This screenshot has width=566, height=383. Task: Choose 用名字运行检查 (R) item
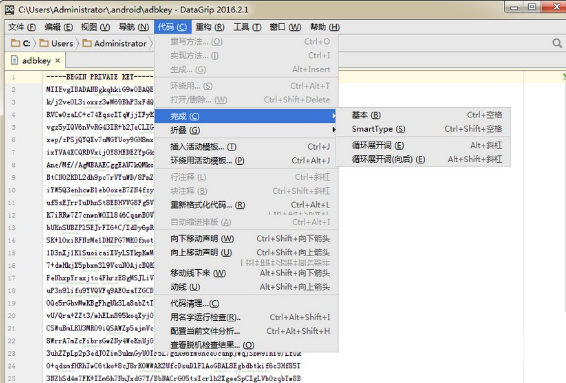[246, 317]
